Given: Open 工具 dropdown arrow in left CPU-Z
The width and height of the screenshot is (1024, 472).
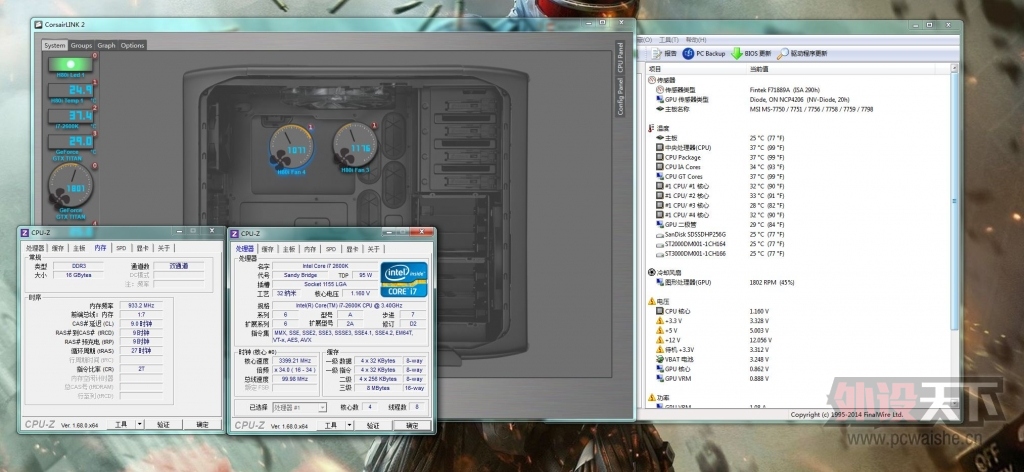Looking at the screenshot, I should (139, 424).
